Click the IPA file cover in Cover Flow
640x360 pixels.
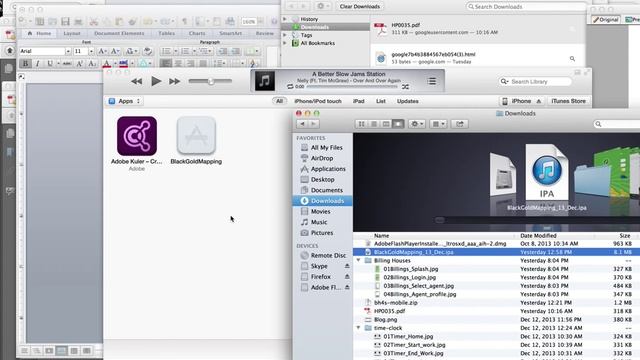(x=547, y=172)
